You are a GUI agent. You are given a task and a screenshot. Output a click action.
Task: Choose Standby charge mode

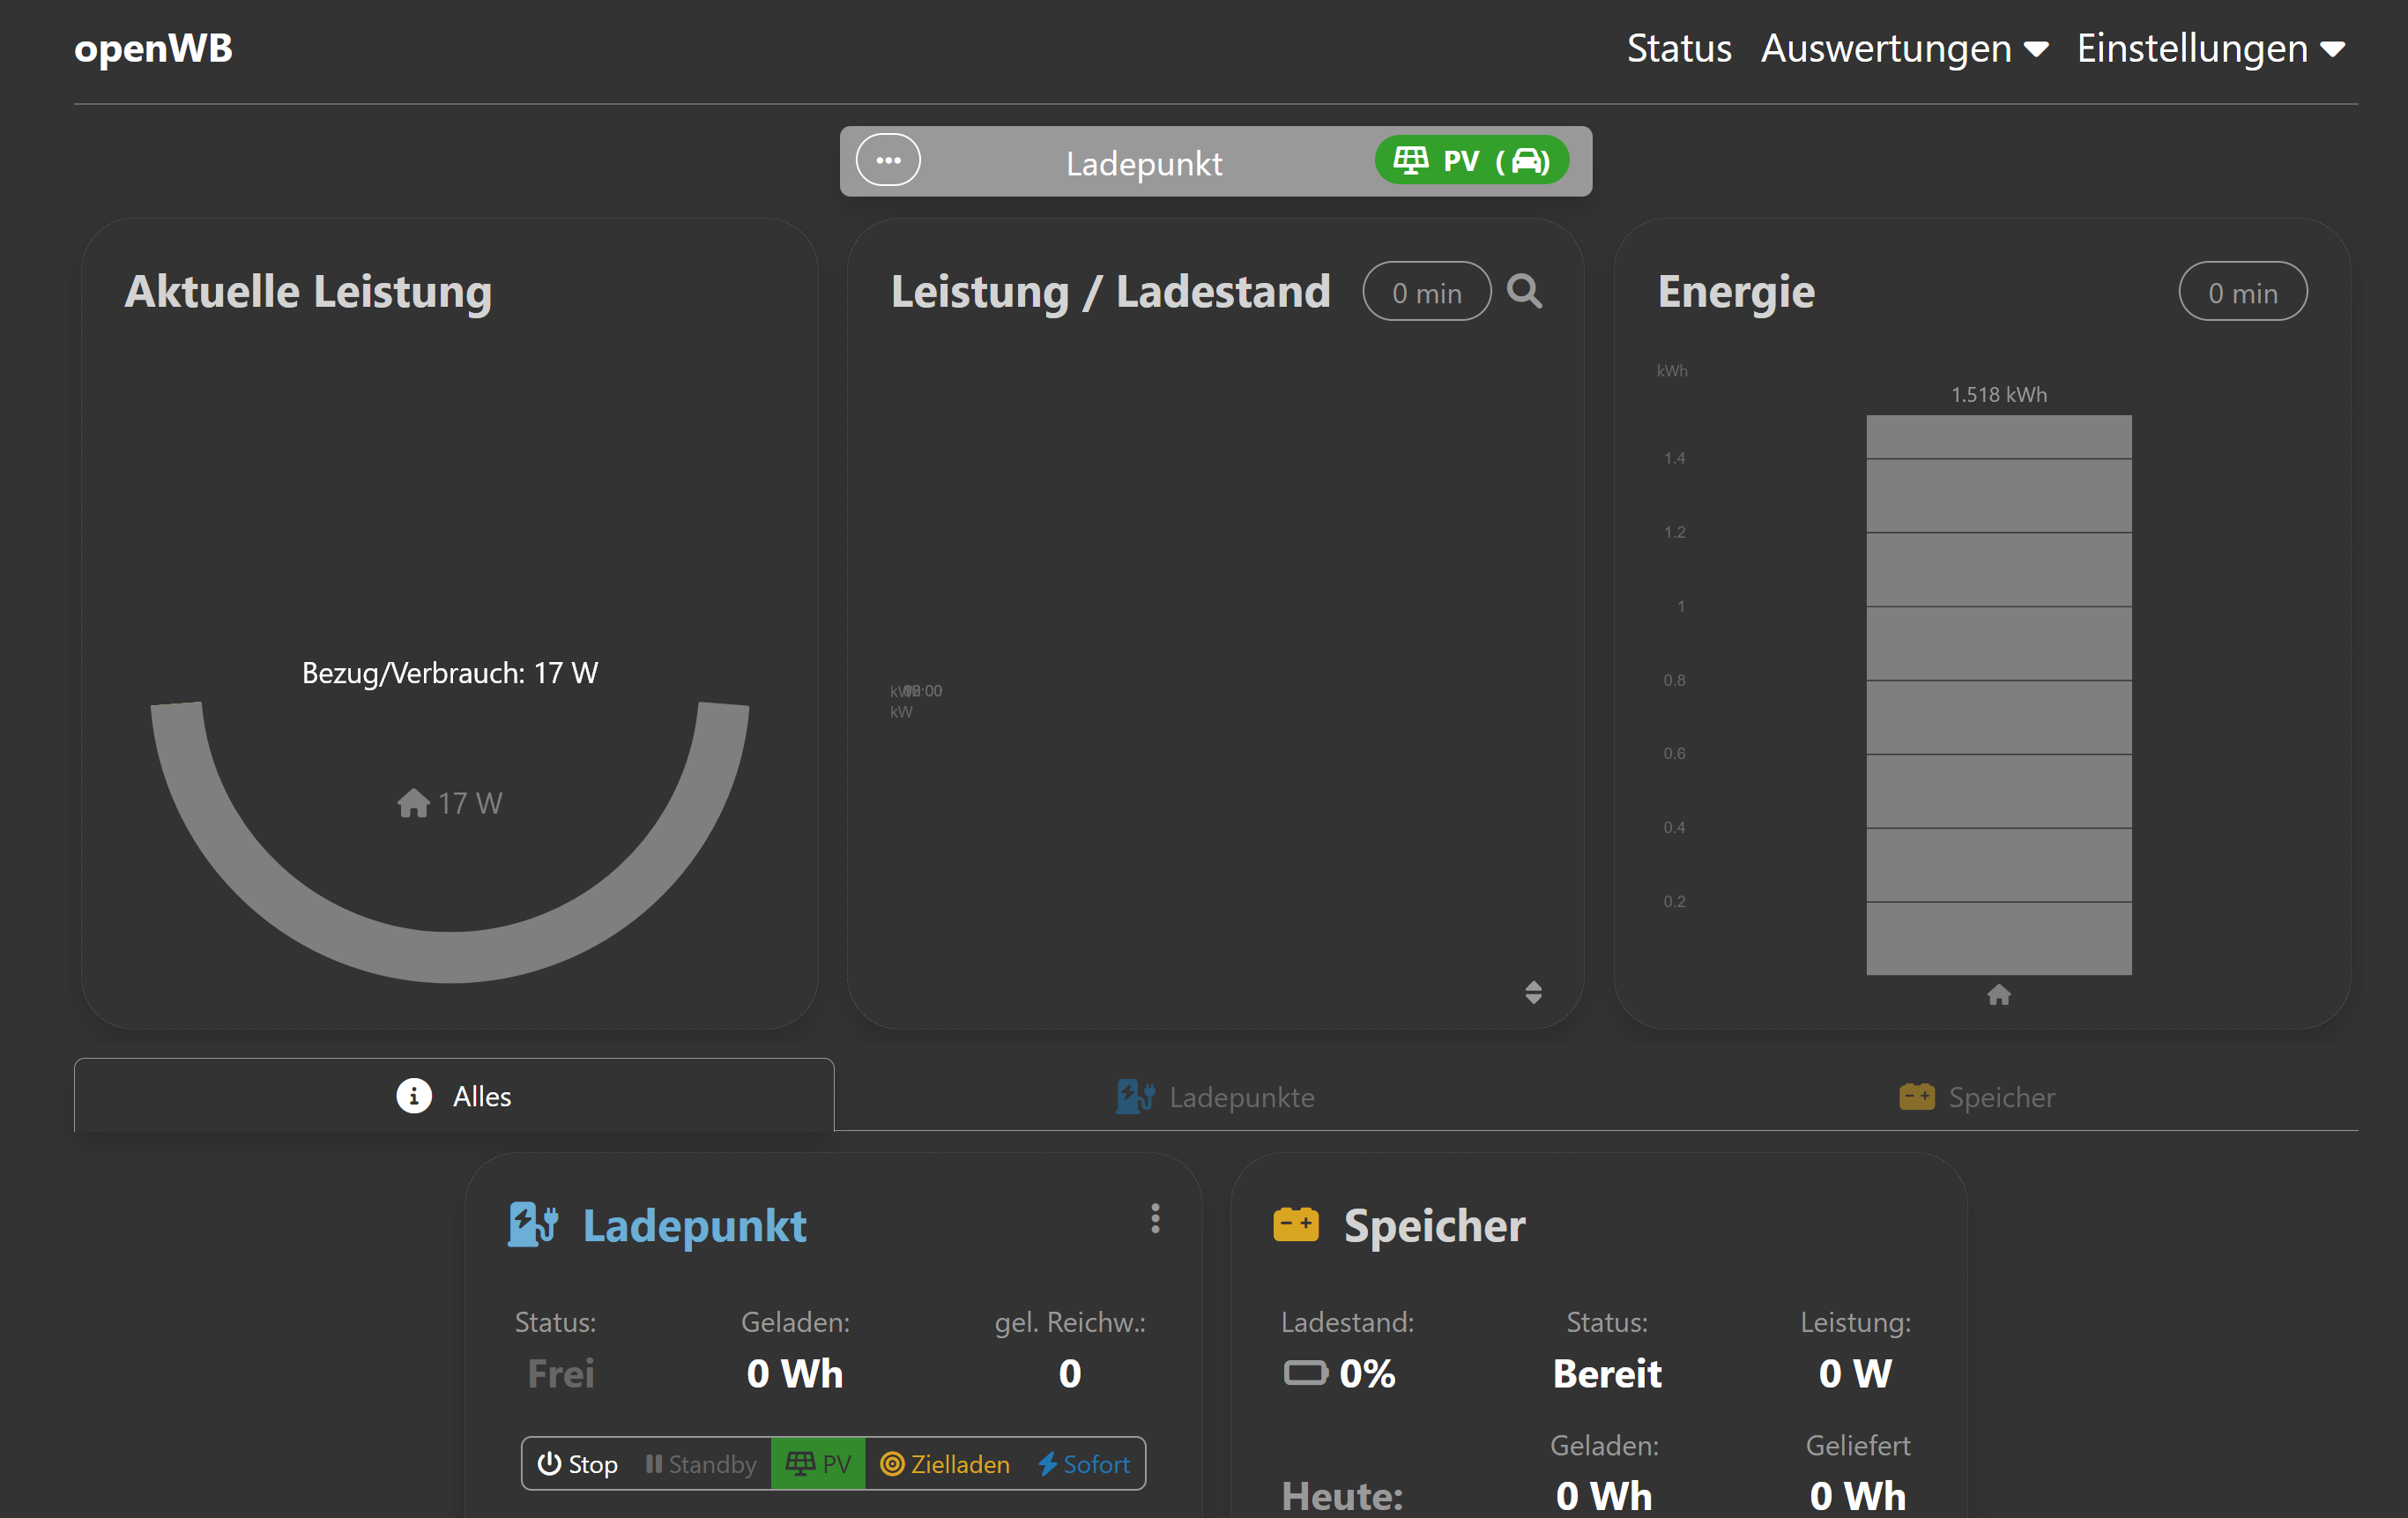coord(701,1464)
